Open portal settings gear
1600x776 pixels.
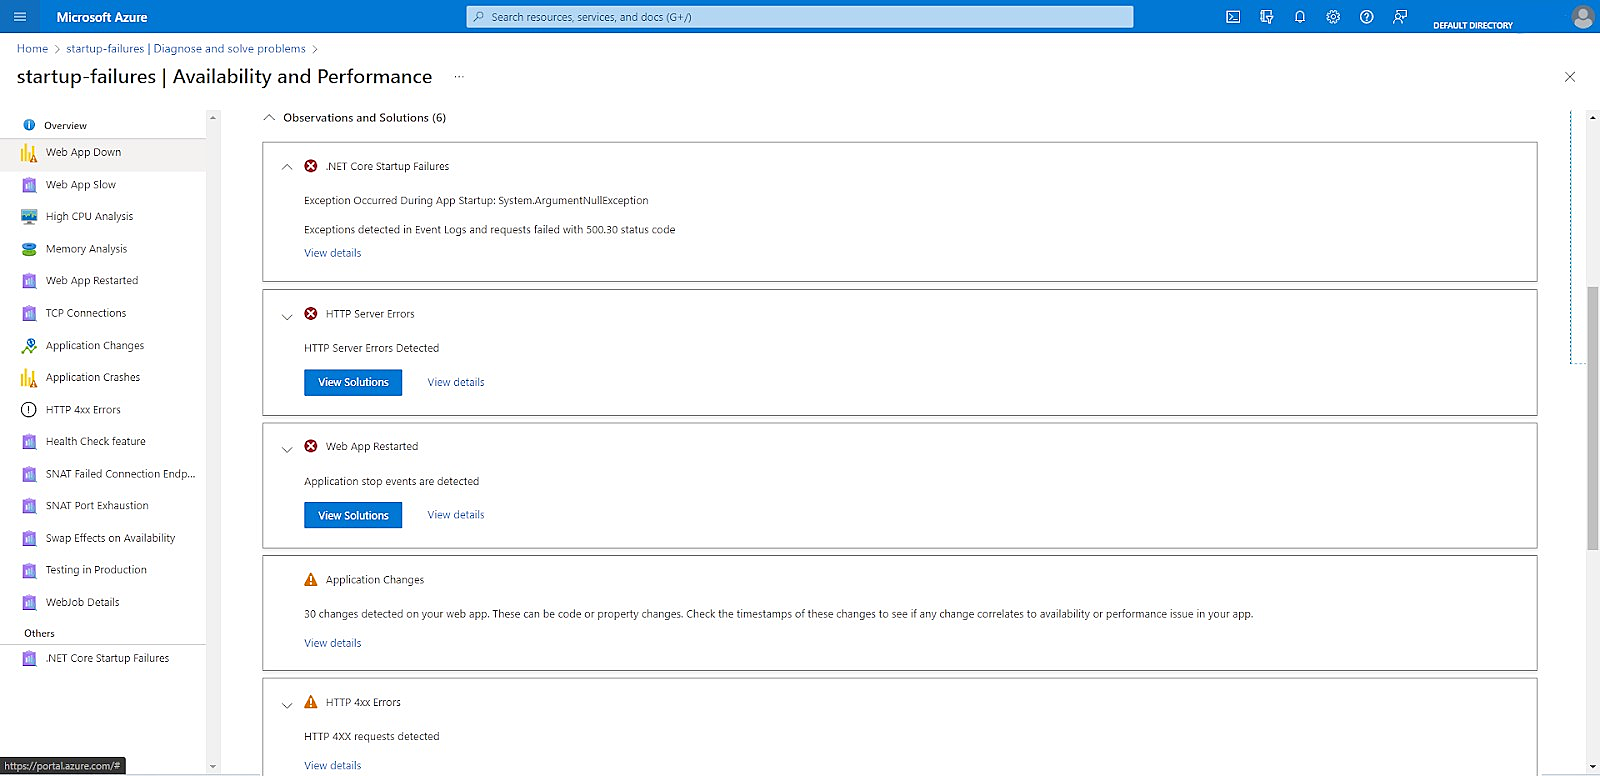point(1333,17)
